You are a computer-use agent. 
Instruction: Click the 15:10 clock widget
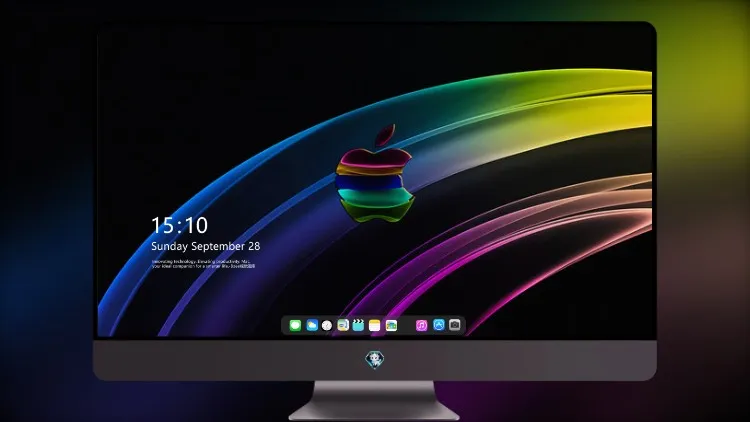tap(179, 225)
